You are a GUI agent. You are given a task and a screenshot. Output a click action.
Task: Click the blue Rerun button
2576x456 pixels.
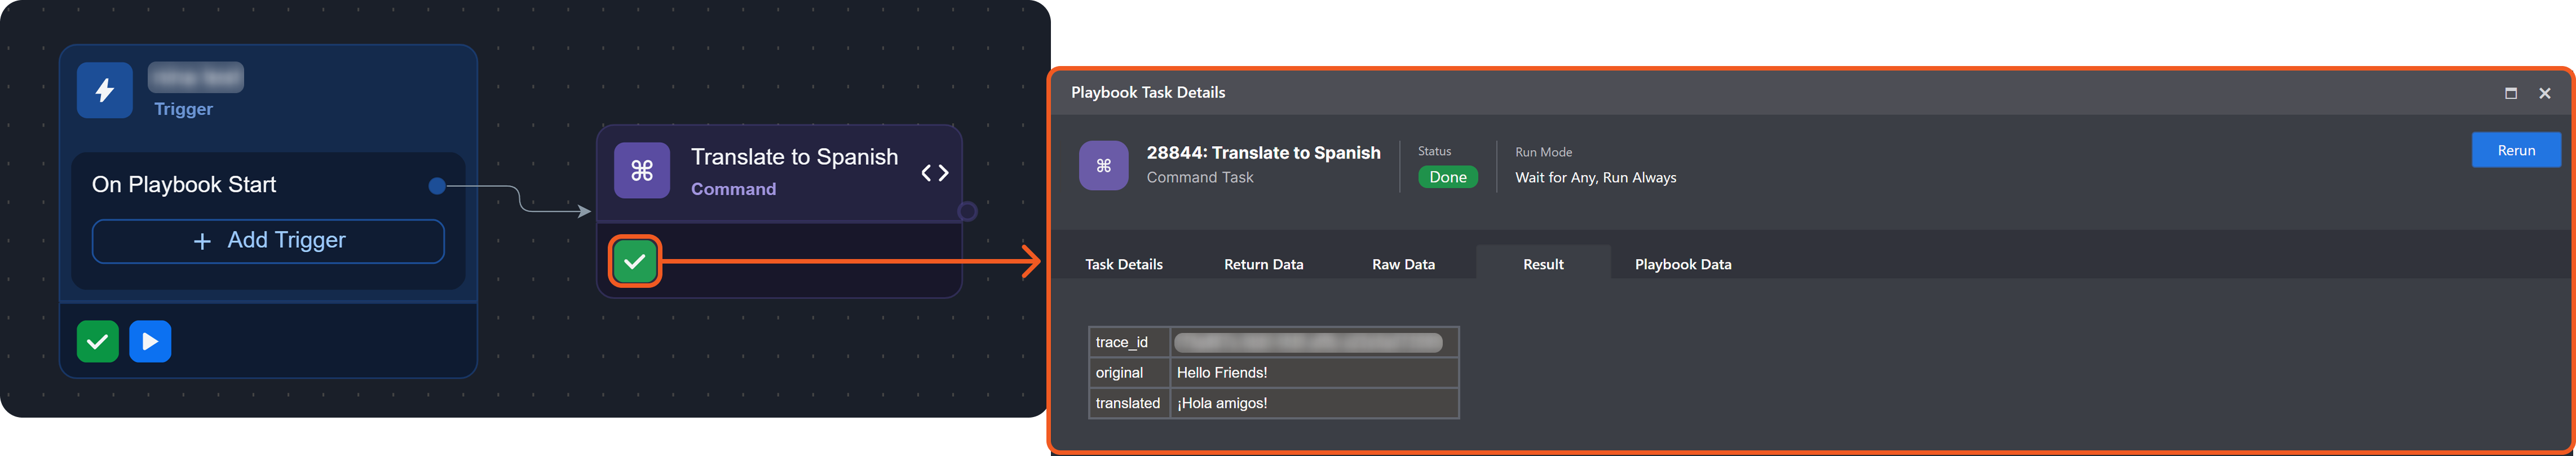coord(2515,150)
